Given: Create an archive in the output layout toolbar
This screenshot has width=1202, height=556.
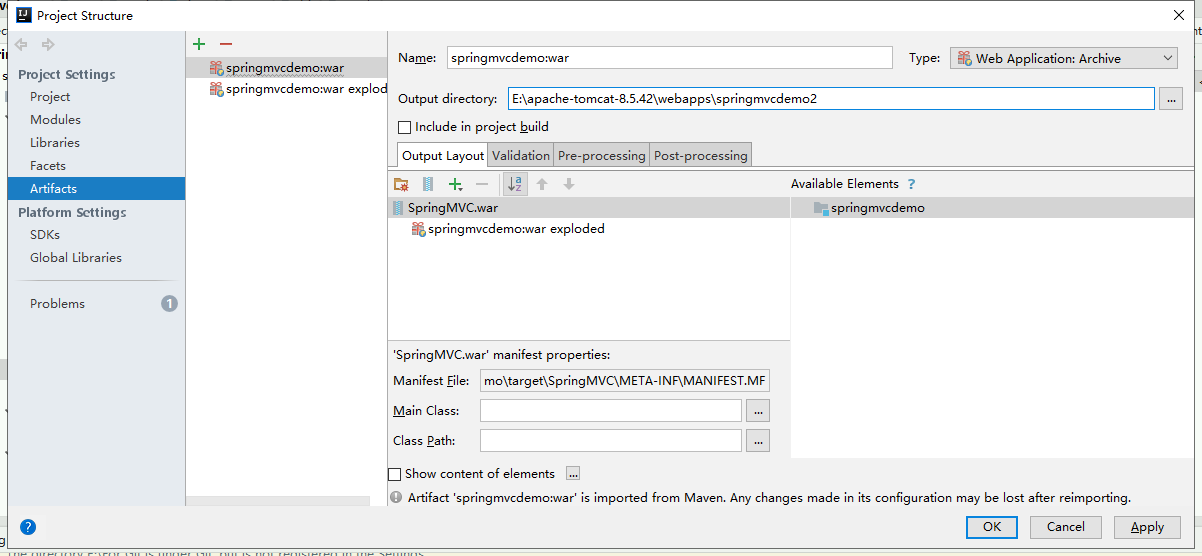Looking at the screenshot, I should coord(428,184).
